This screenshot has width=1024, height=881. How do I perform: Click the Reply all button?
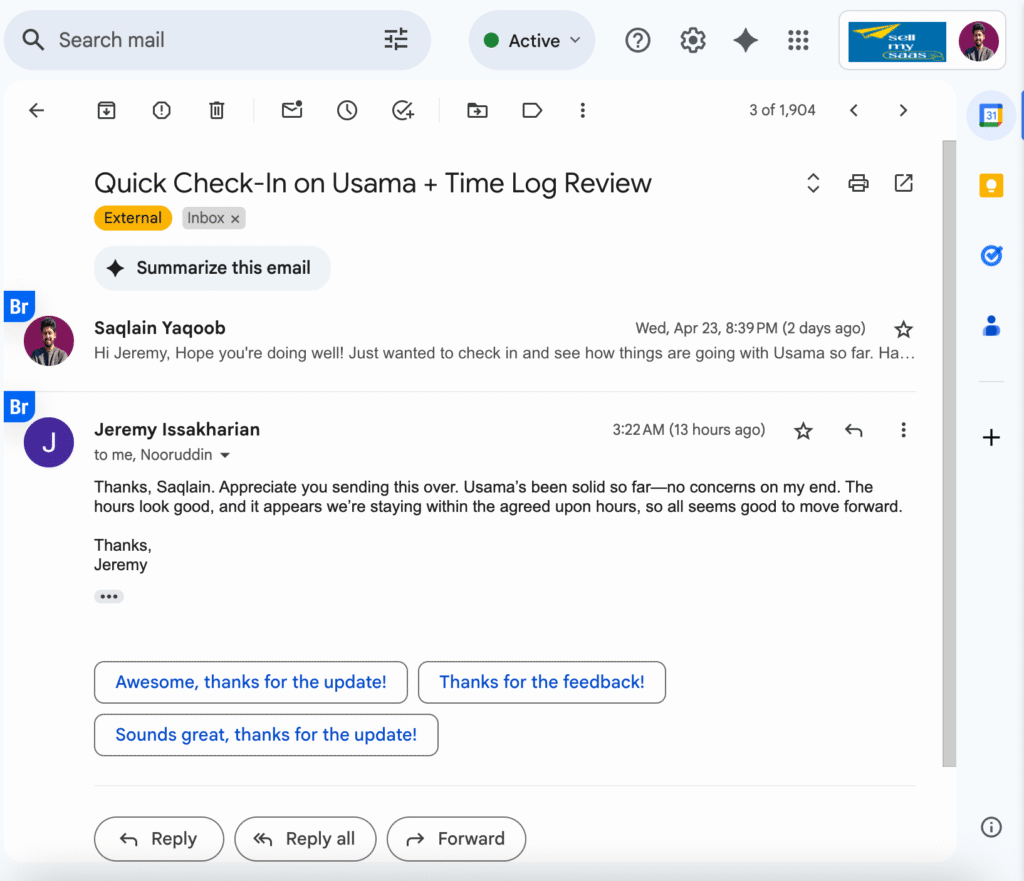coord(306,839)
